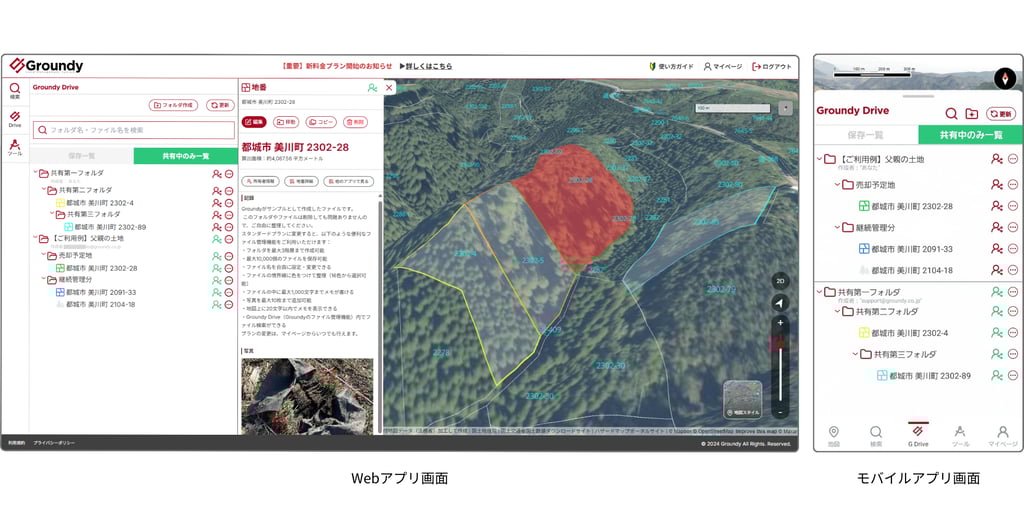
Task: Open G Drive in mobile bottom bar
Action: tap(918, 435)
